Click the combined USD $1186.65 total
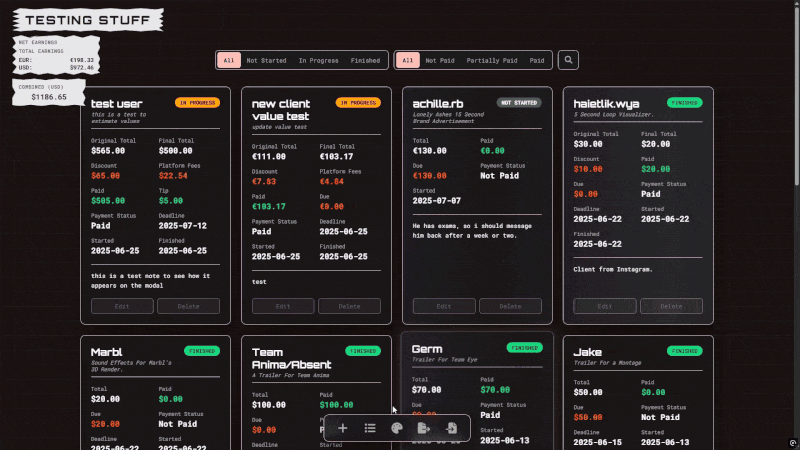 coord(49,97)
